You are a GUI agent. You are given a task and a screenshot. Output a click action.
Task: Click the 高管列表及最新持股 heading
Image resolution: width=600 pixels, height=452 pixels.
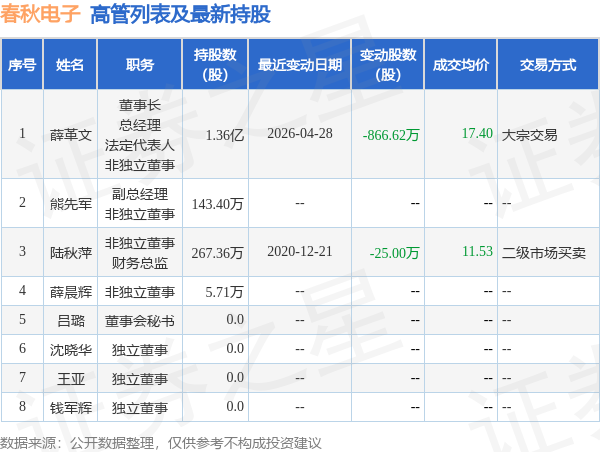tap(180, 15)
